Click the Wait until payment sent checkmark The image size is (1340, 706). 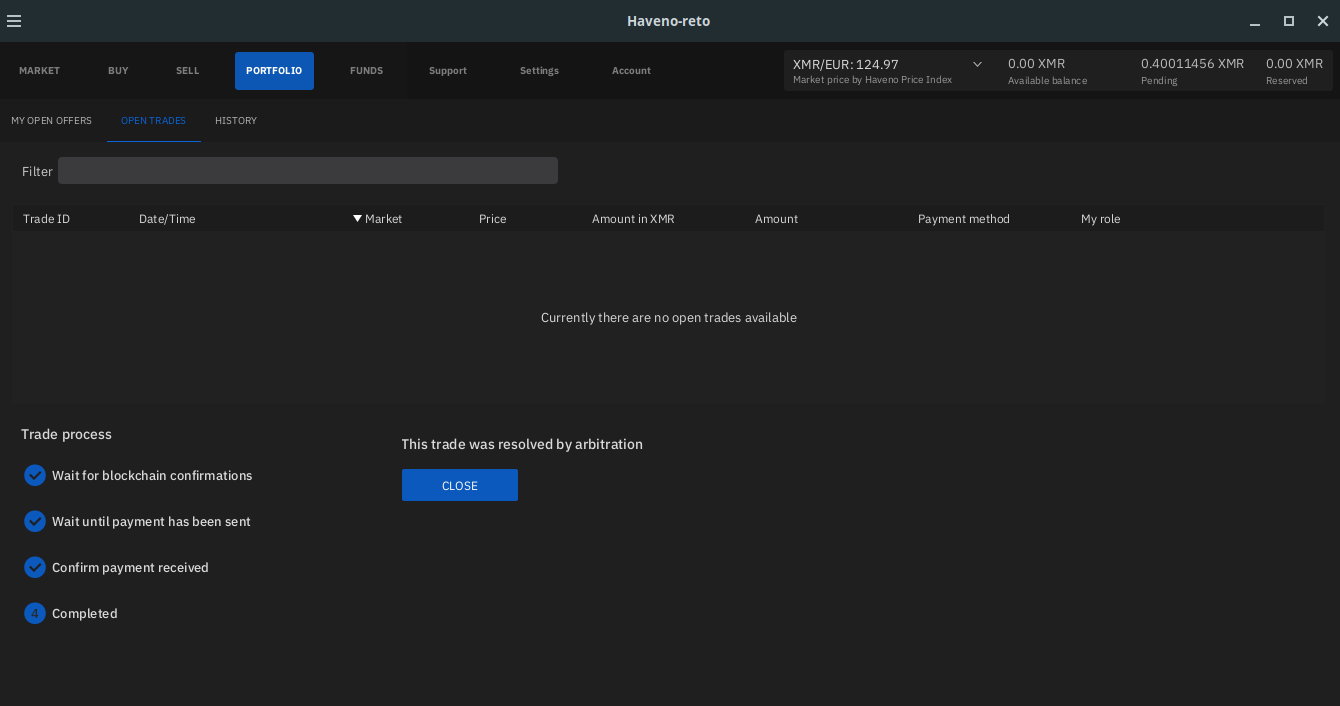(35, 521)
